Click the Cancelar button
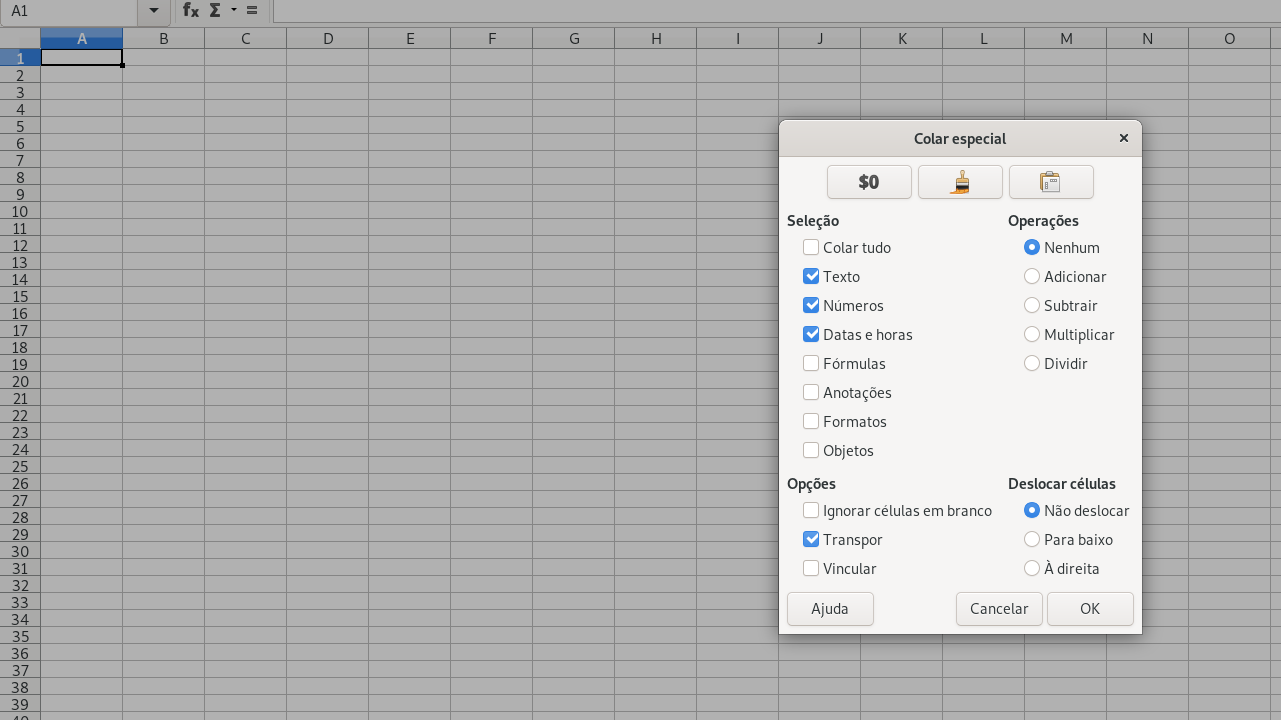The image size is (1281, 720). 999,609
